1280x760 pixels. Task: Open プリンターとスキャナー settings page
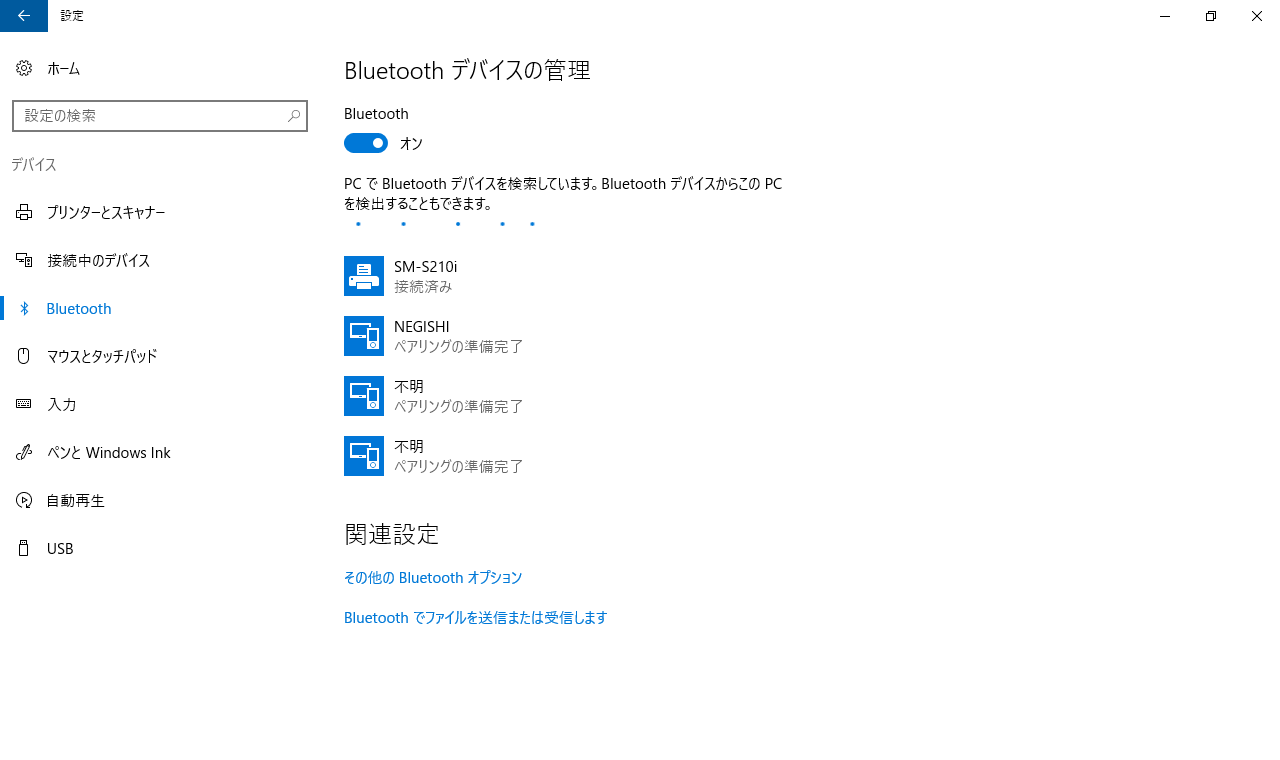pos(106,212)
